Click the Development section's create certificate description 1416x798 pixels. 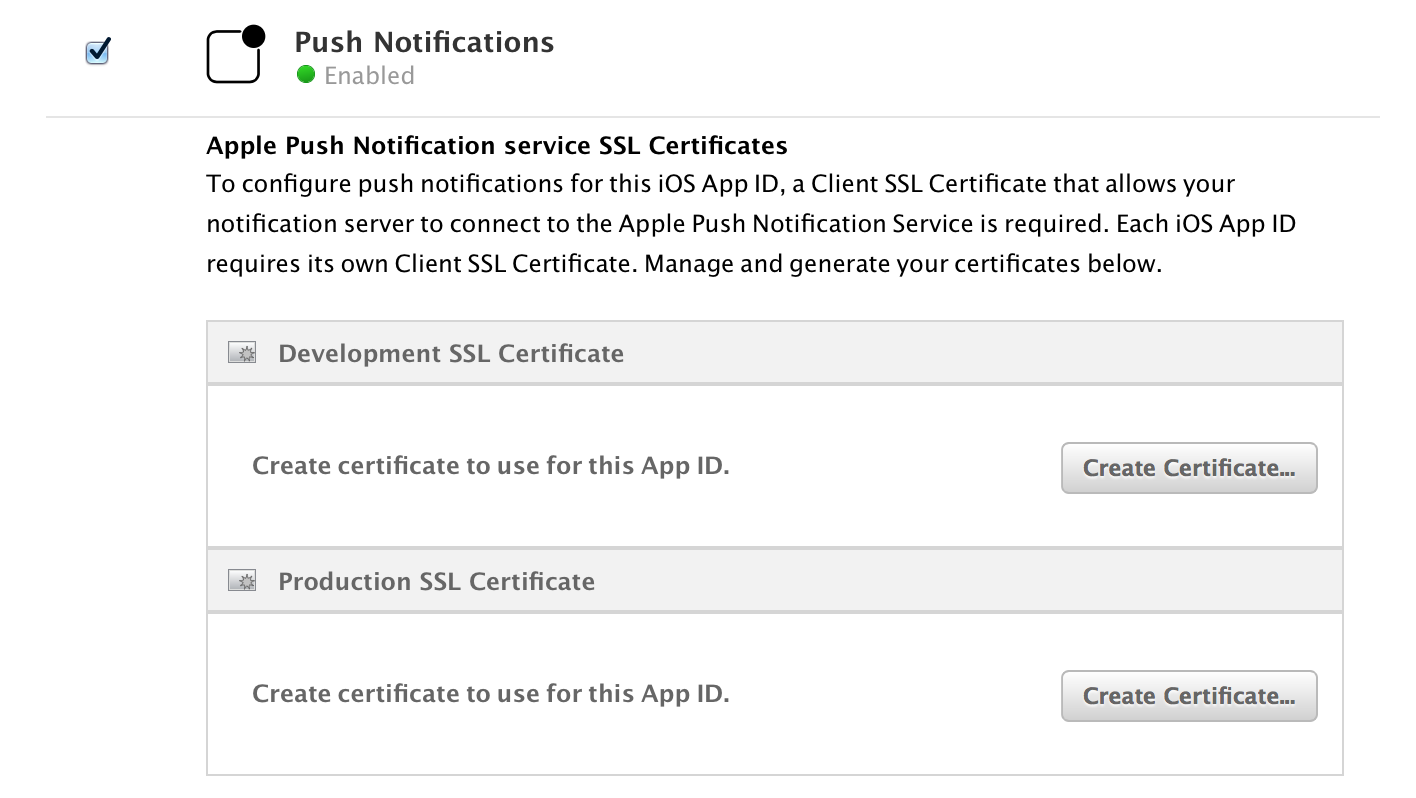tap(490, 466)
